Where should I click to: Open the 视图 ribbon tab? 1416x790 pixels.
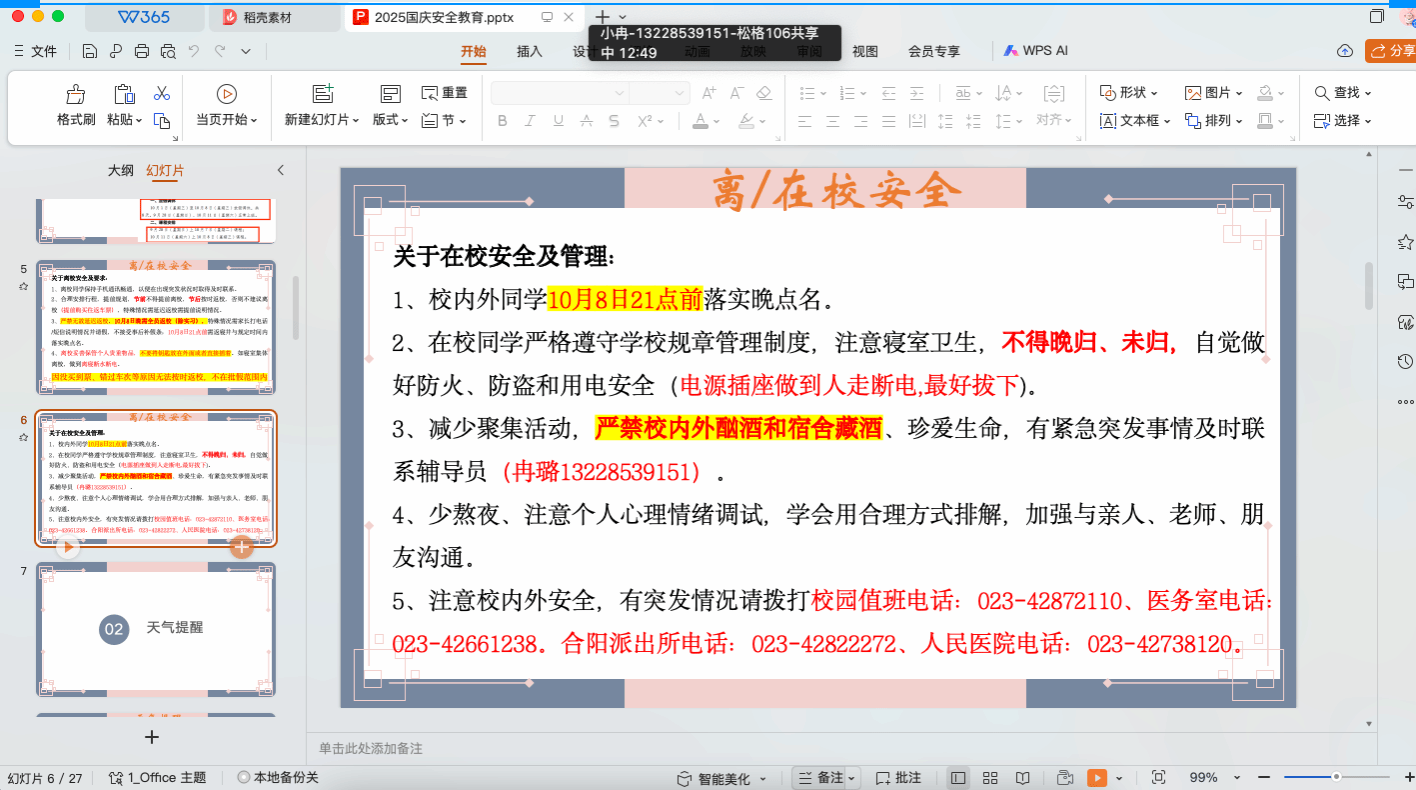point(864,52)
